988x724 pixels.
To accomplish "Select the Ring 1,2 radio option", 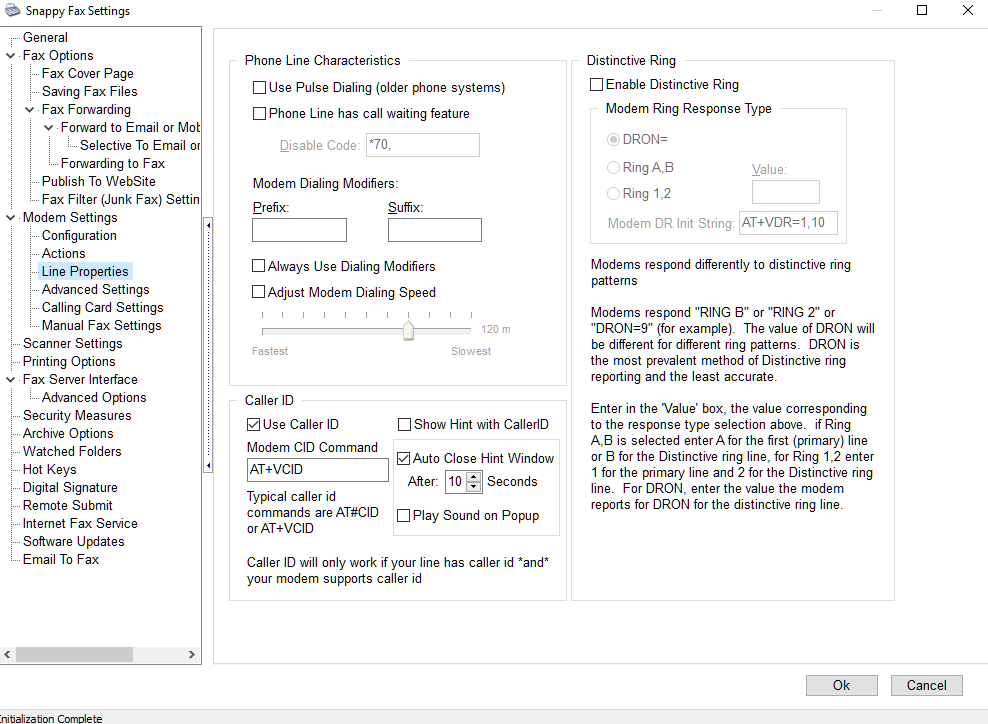I will point(613,193).
